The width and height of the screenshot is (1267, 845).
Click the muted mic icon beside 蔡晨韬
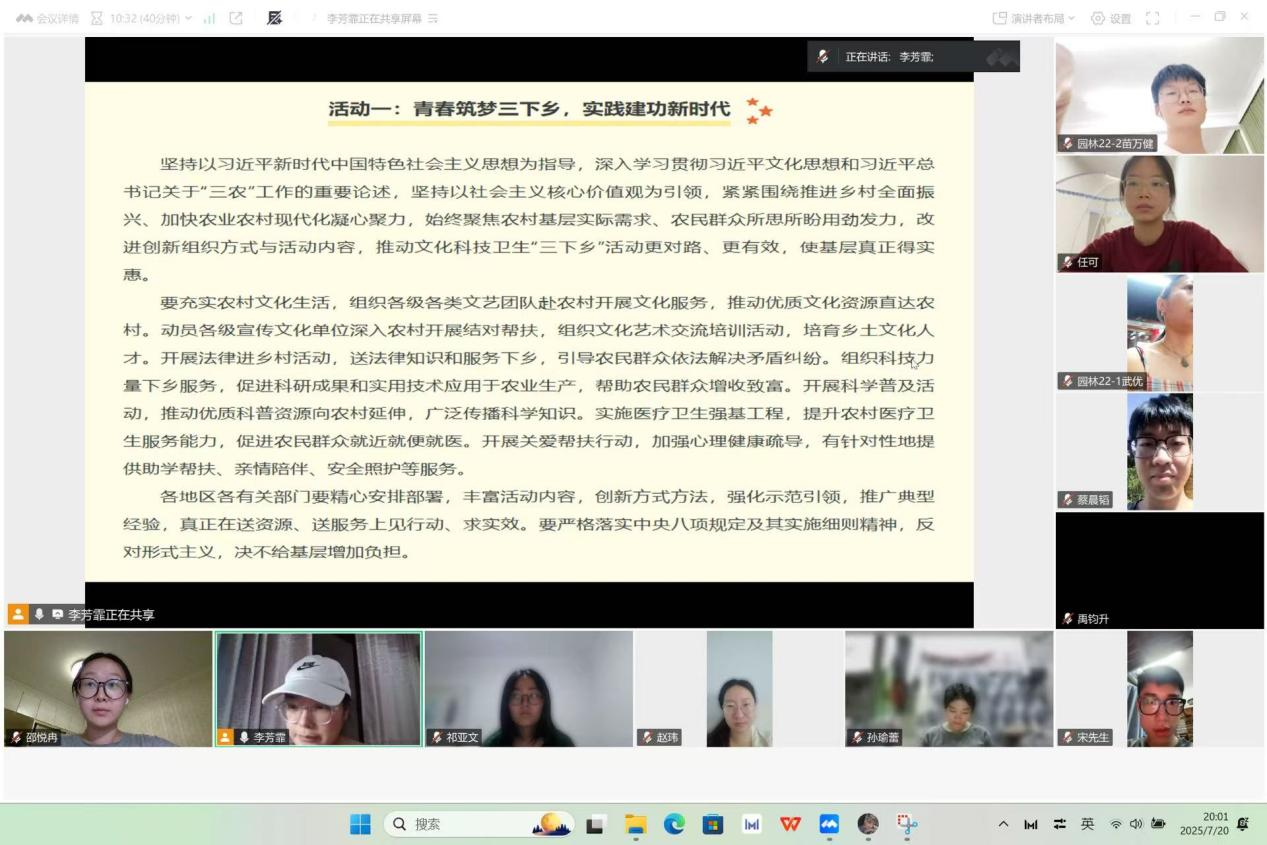(x=1068, y=499)
